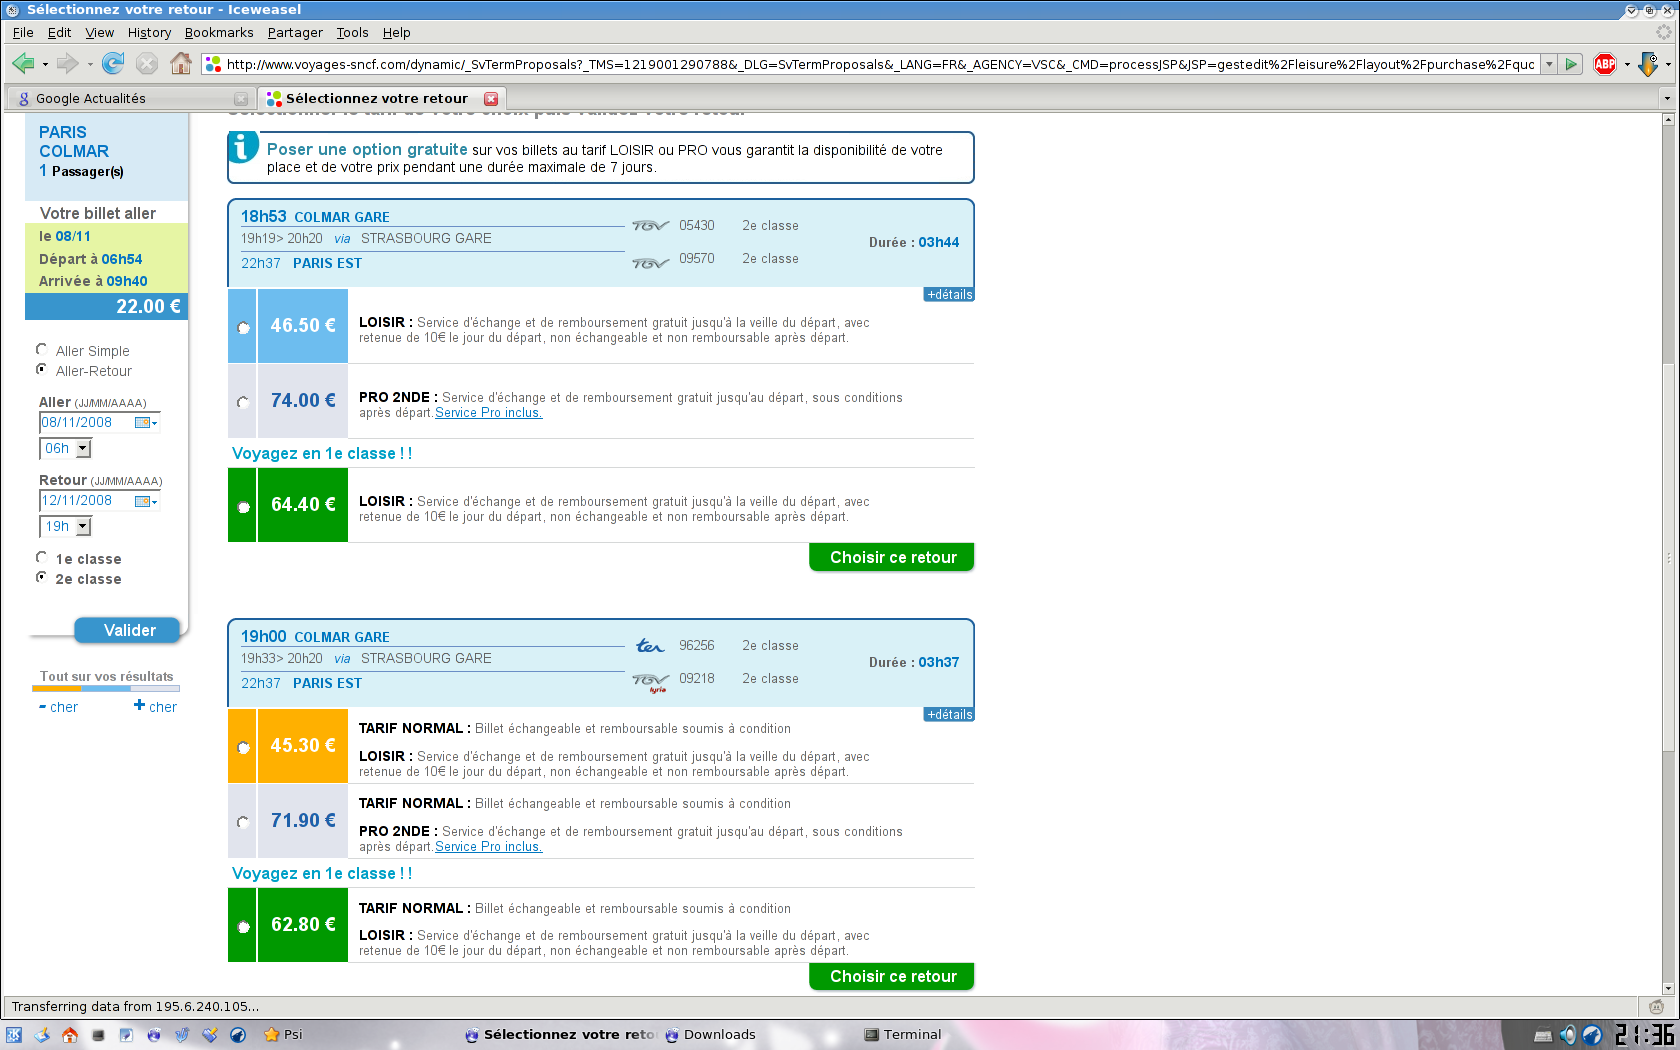The image size is (1680, 1050).
Task: Click the - cher price filter
Action: pos(59,707)
